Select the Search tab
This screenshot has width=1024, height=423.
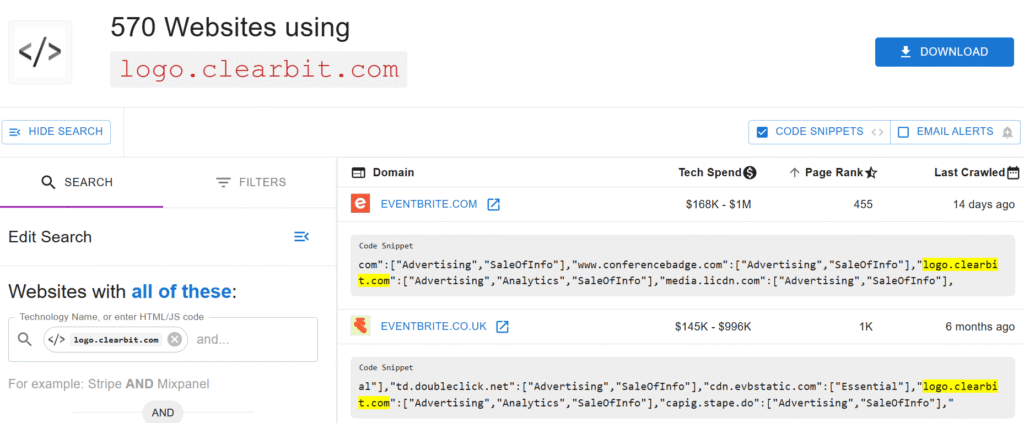point(76,182)
